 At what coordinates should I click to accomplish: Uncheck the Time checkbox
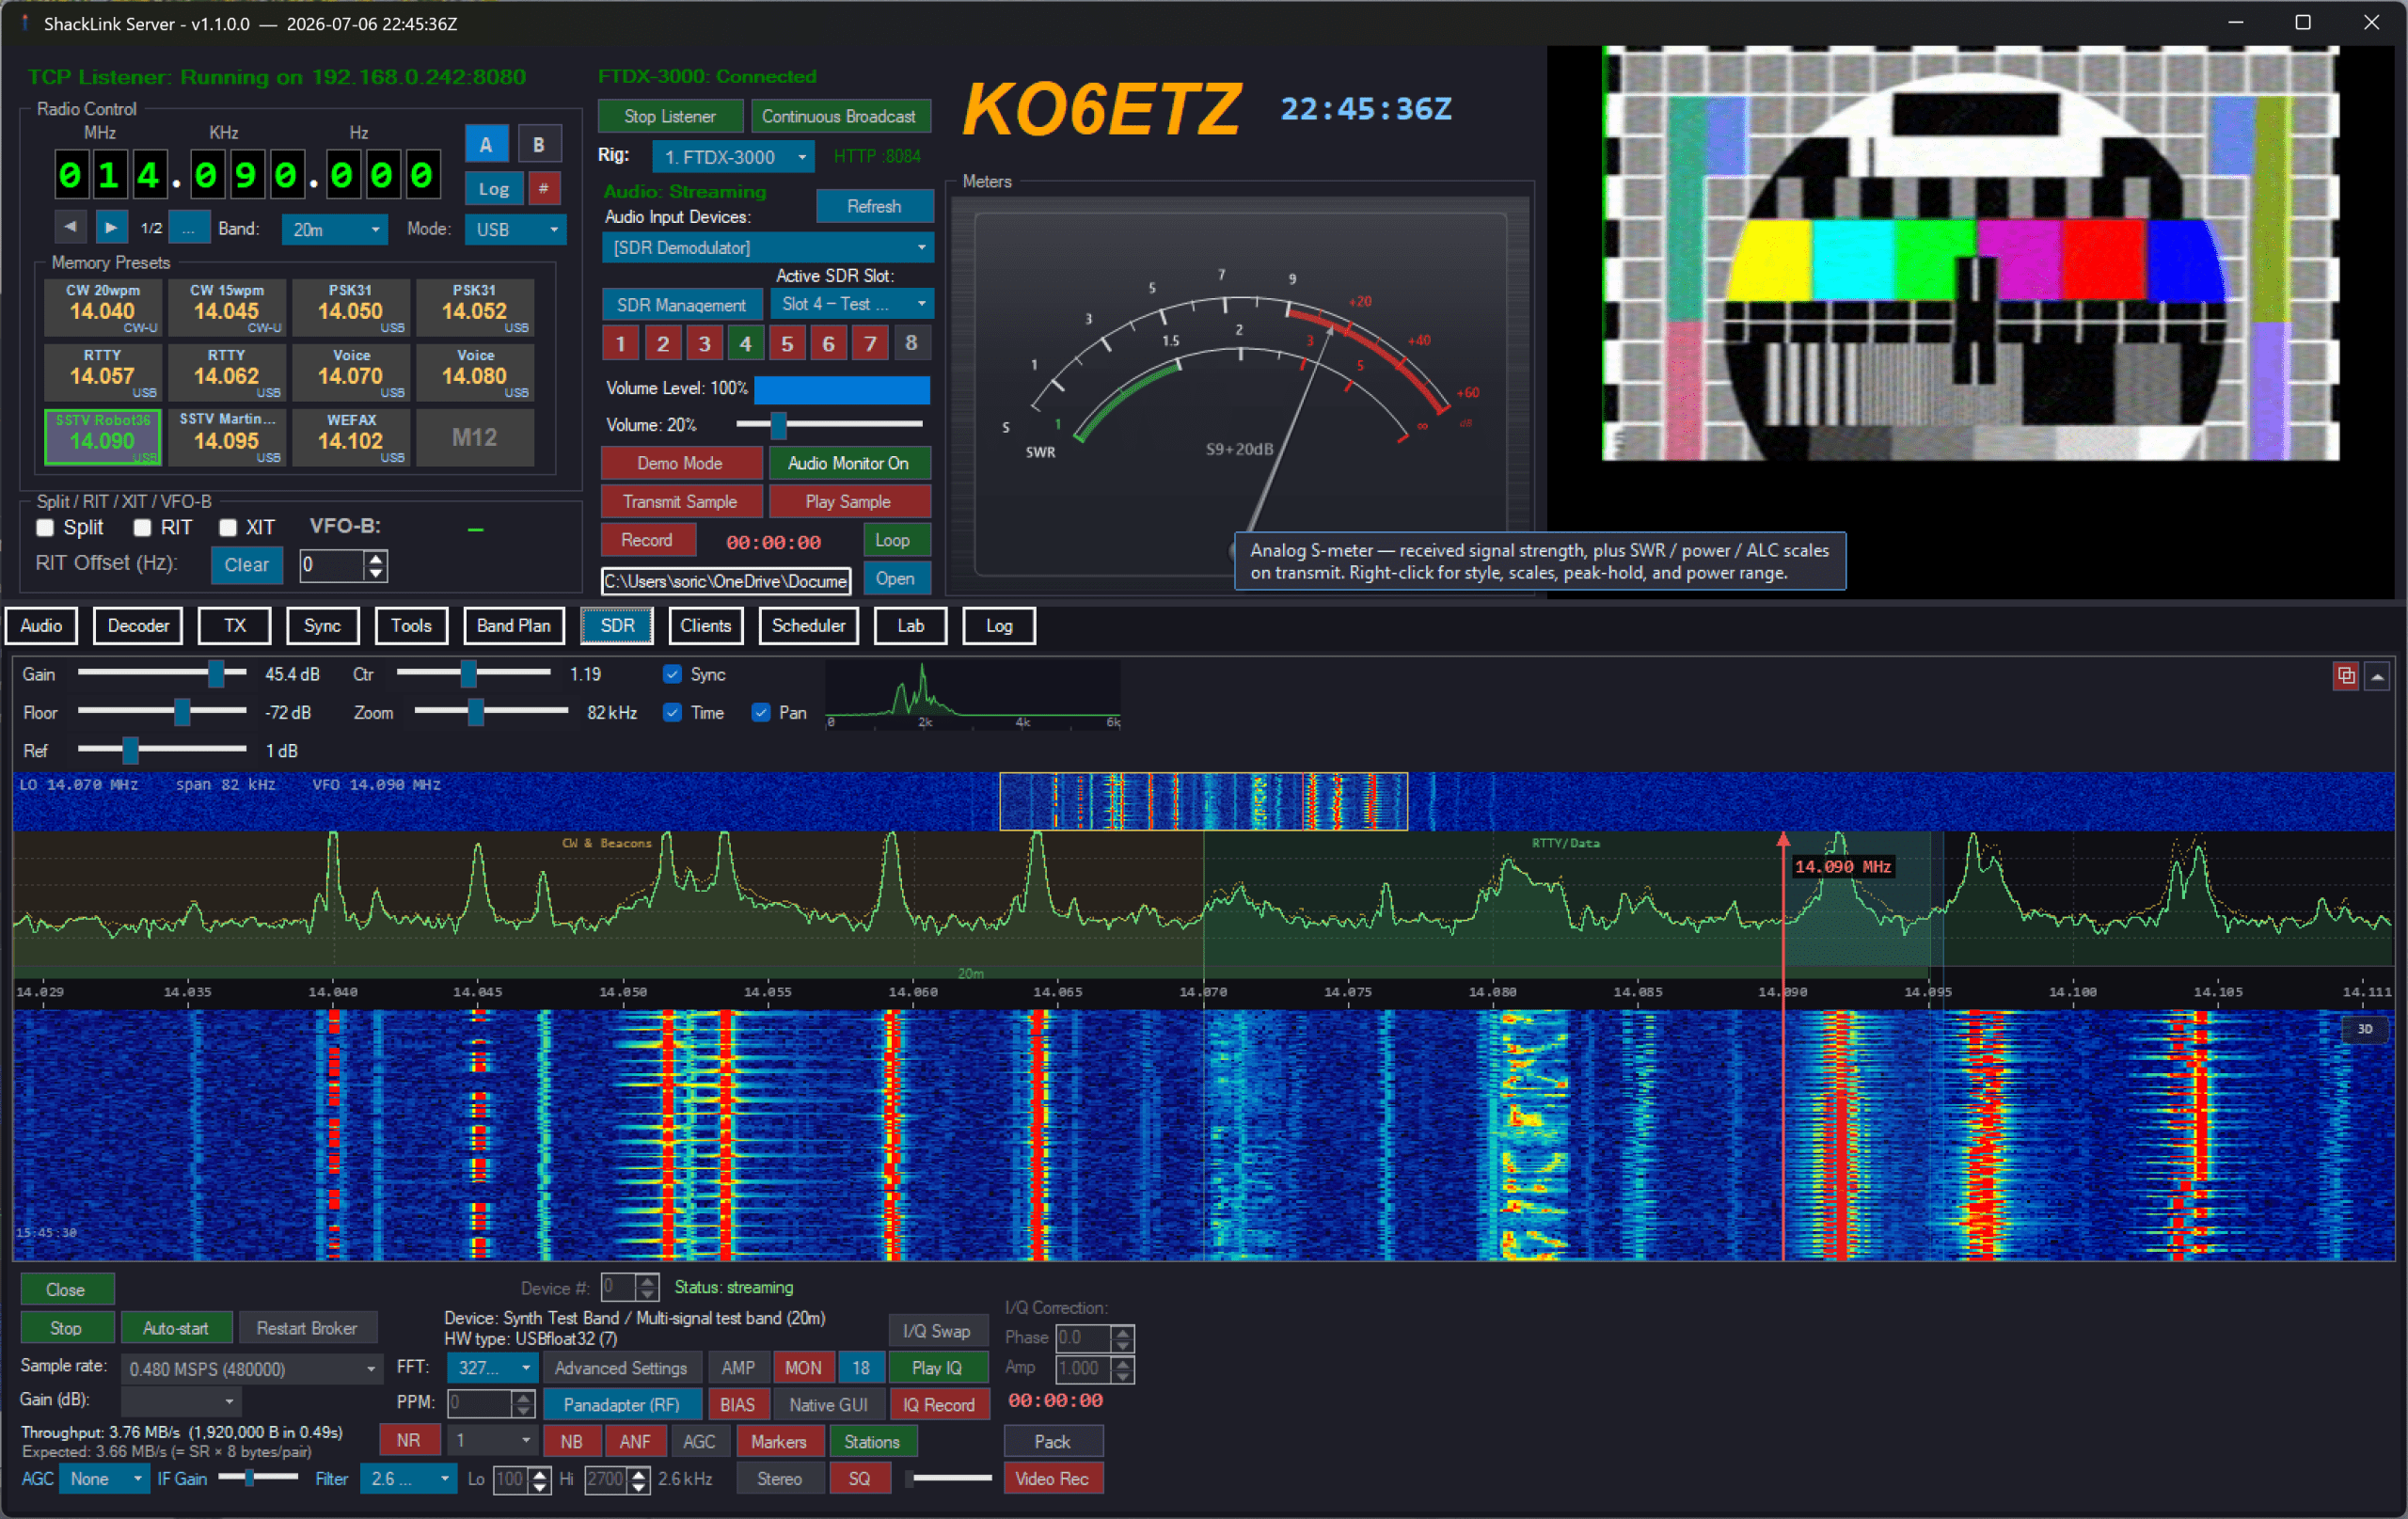pos(672,713)
